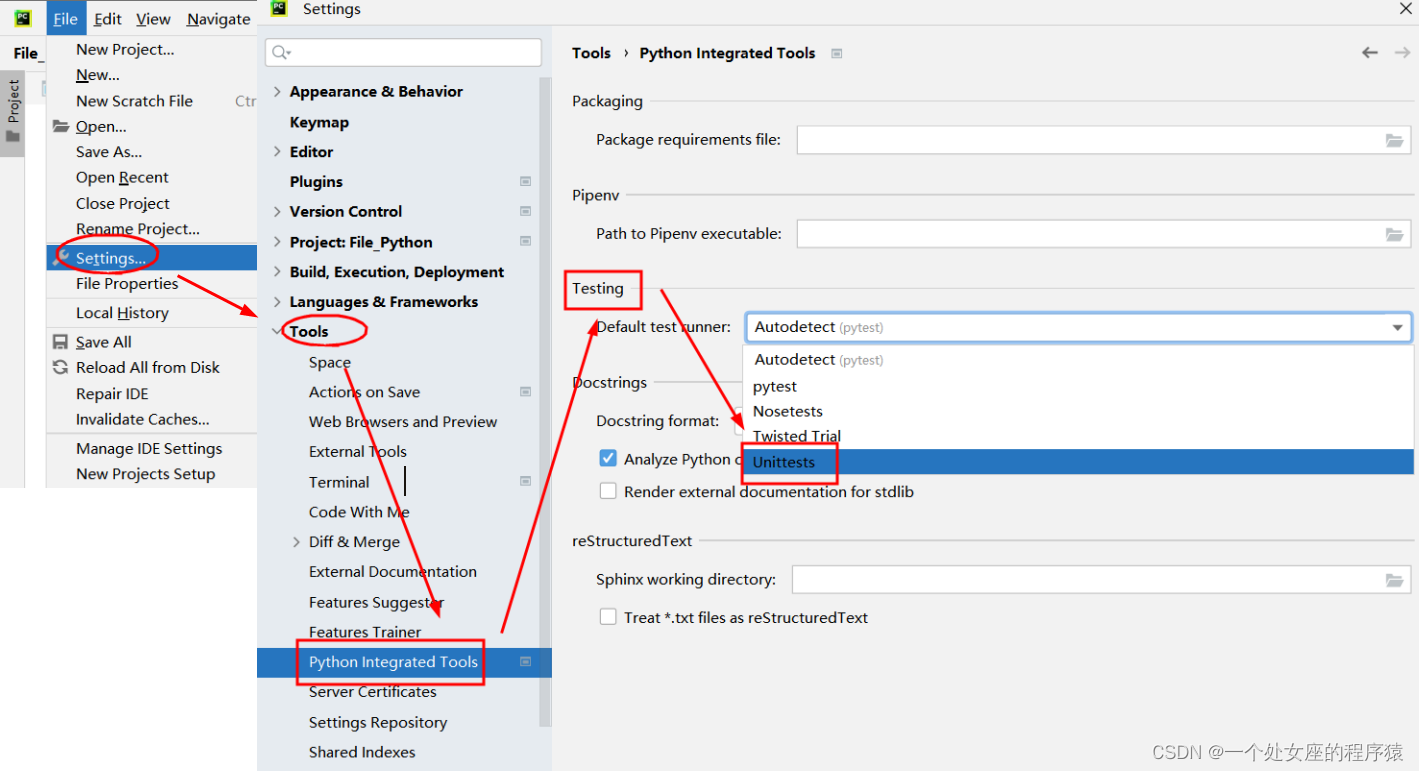Click the wrench icon beside Settings...
Image resolution: width=1419 pixels, height=771 pixels.
click(x=61, y=257)
